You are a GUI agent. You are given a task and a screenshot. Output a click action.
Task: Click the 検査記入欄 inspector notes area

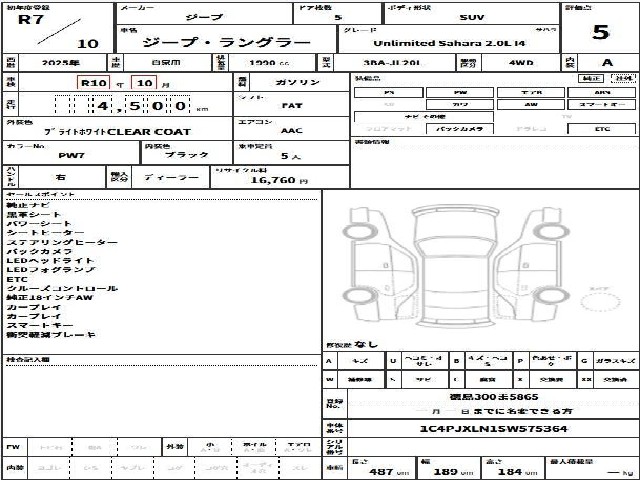pos(162,396)
